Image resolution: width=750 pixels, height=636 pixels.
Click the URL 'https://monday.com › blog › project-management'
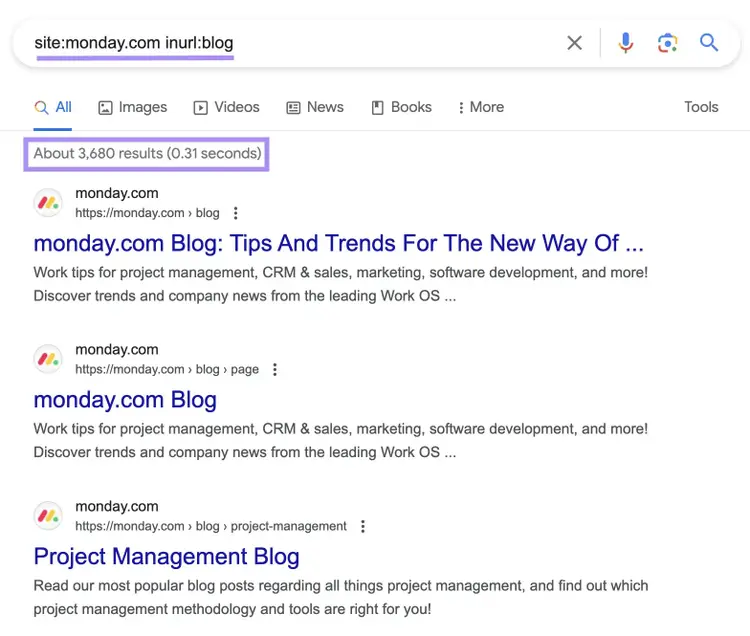(211, 526)
